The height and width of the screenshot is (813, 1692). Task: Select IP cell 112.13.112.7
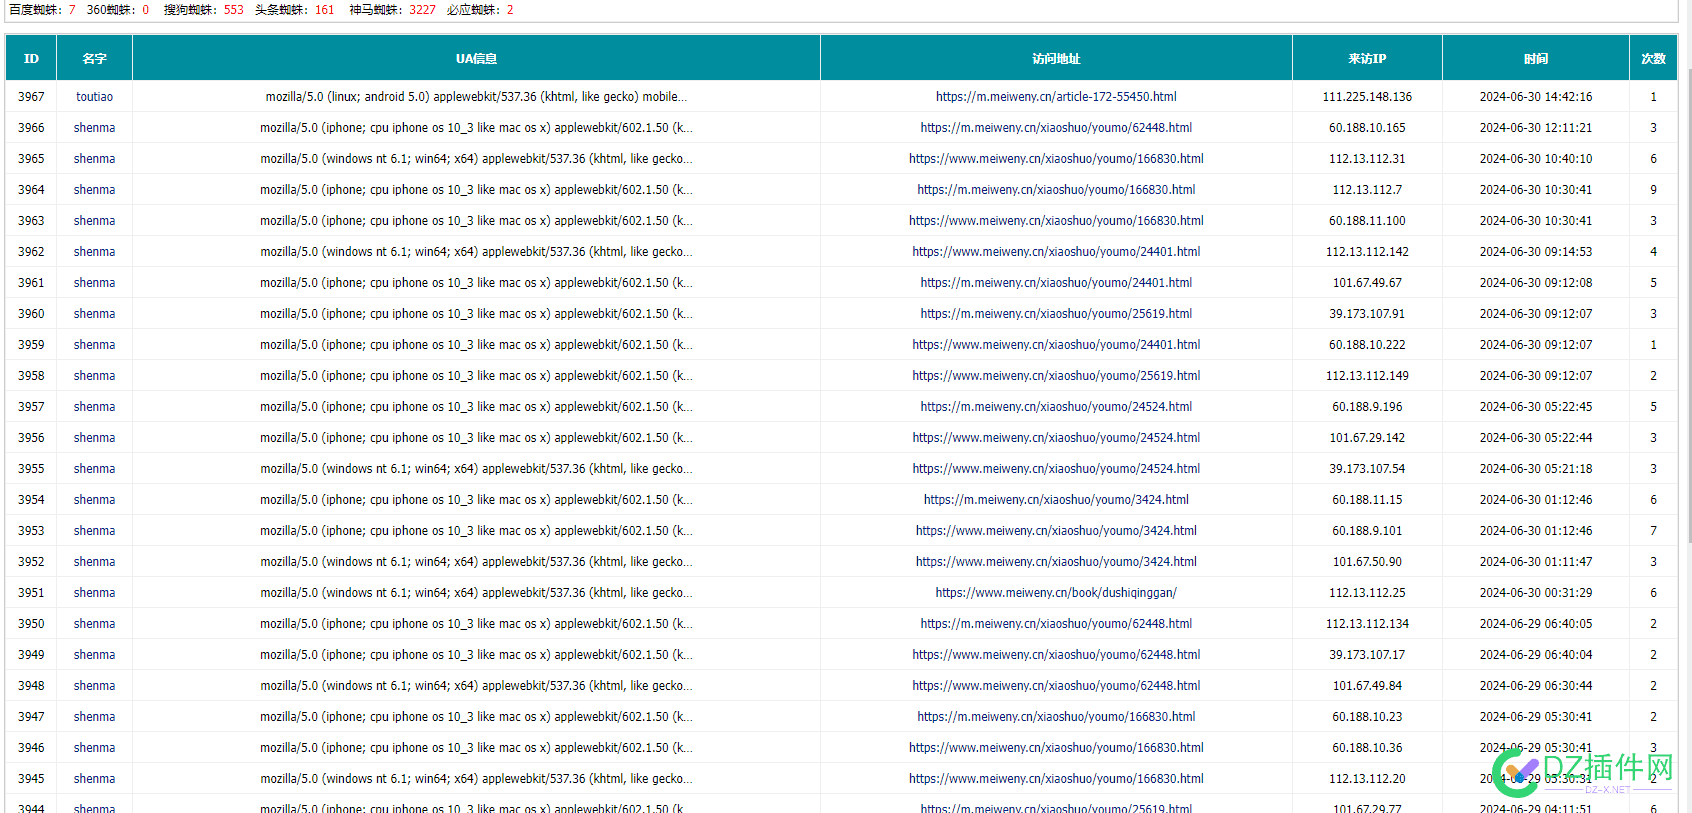coord(1367,190)
